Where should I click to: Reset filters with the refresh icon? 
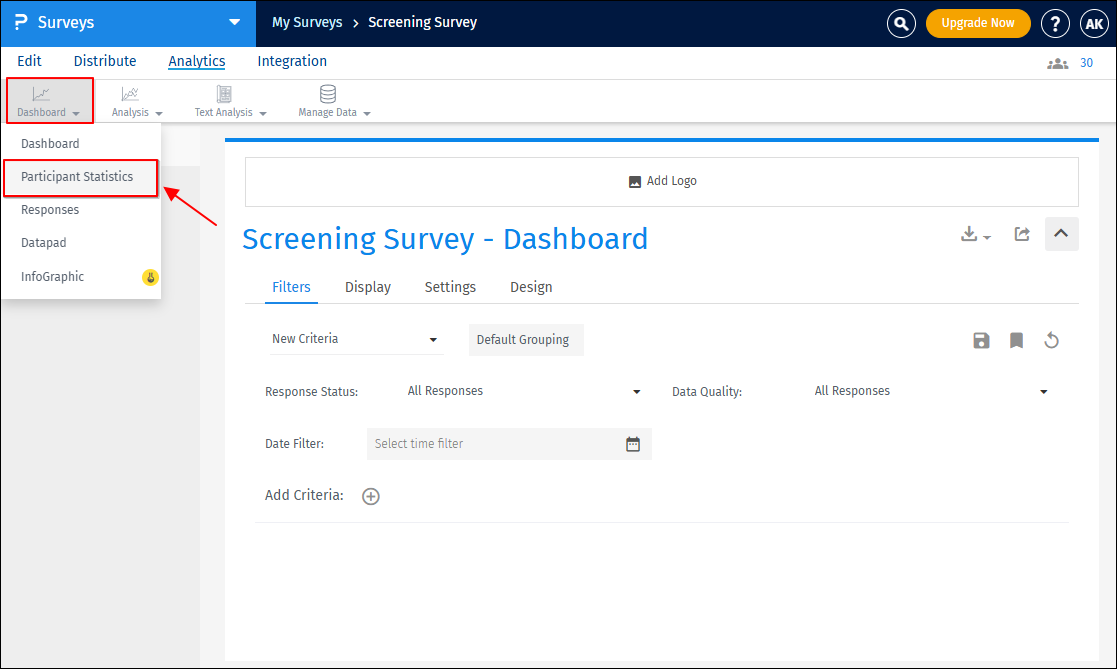tap(1051, 340)
